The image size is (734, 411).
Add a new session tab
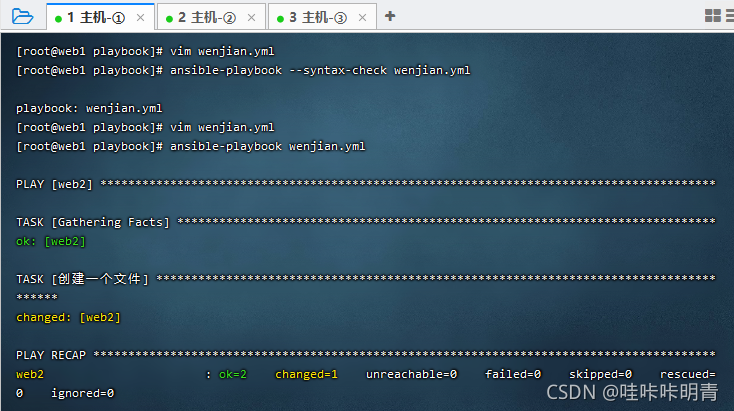point(390,16)
